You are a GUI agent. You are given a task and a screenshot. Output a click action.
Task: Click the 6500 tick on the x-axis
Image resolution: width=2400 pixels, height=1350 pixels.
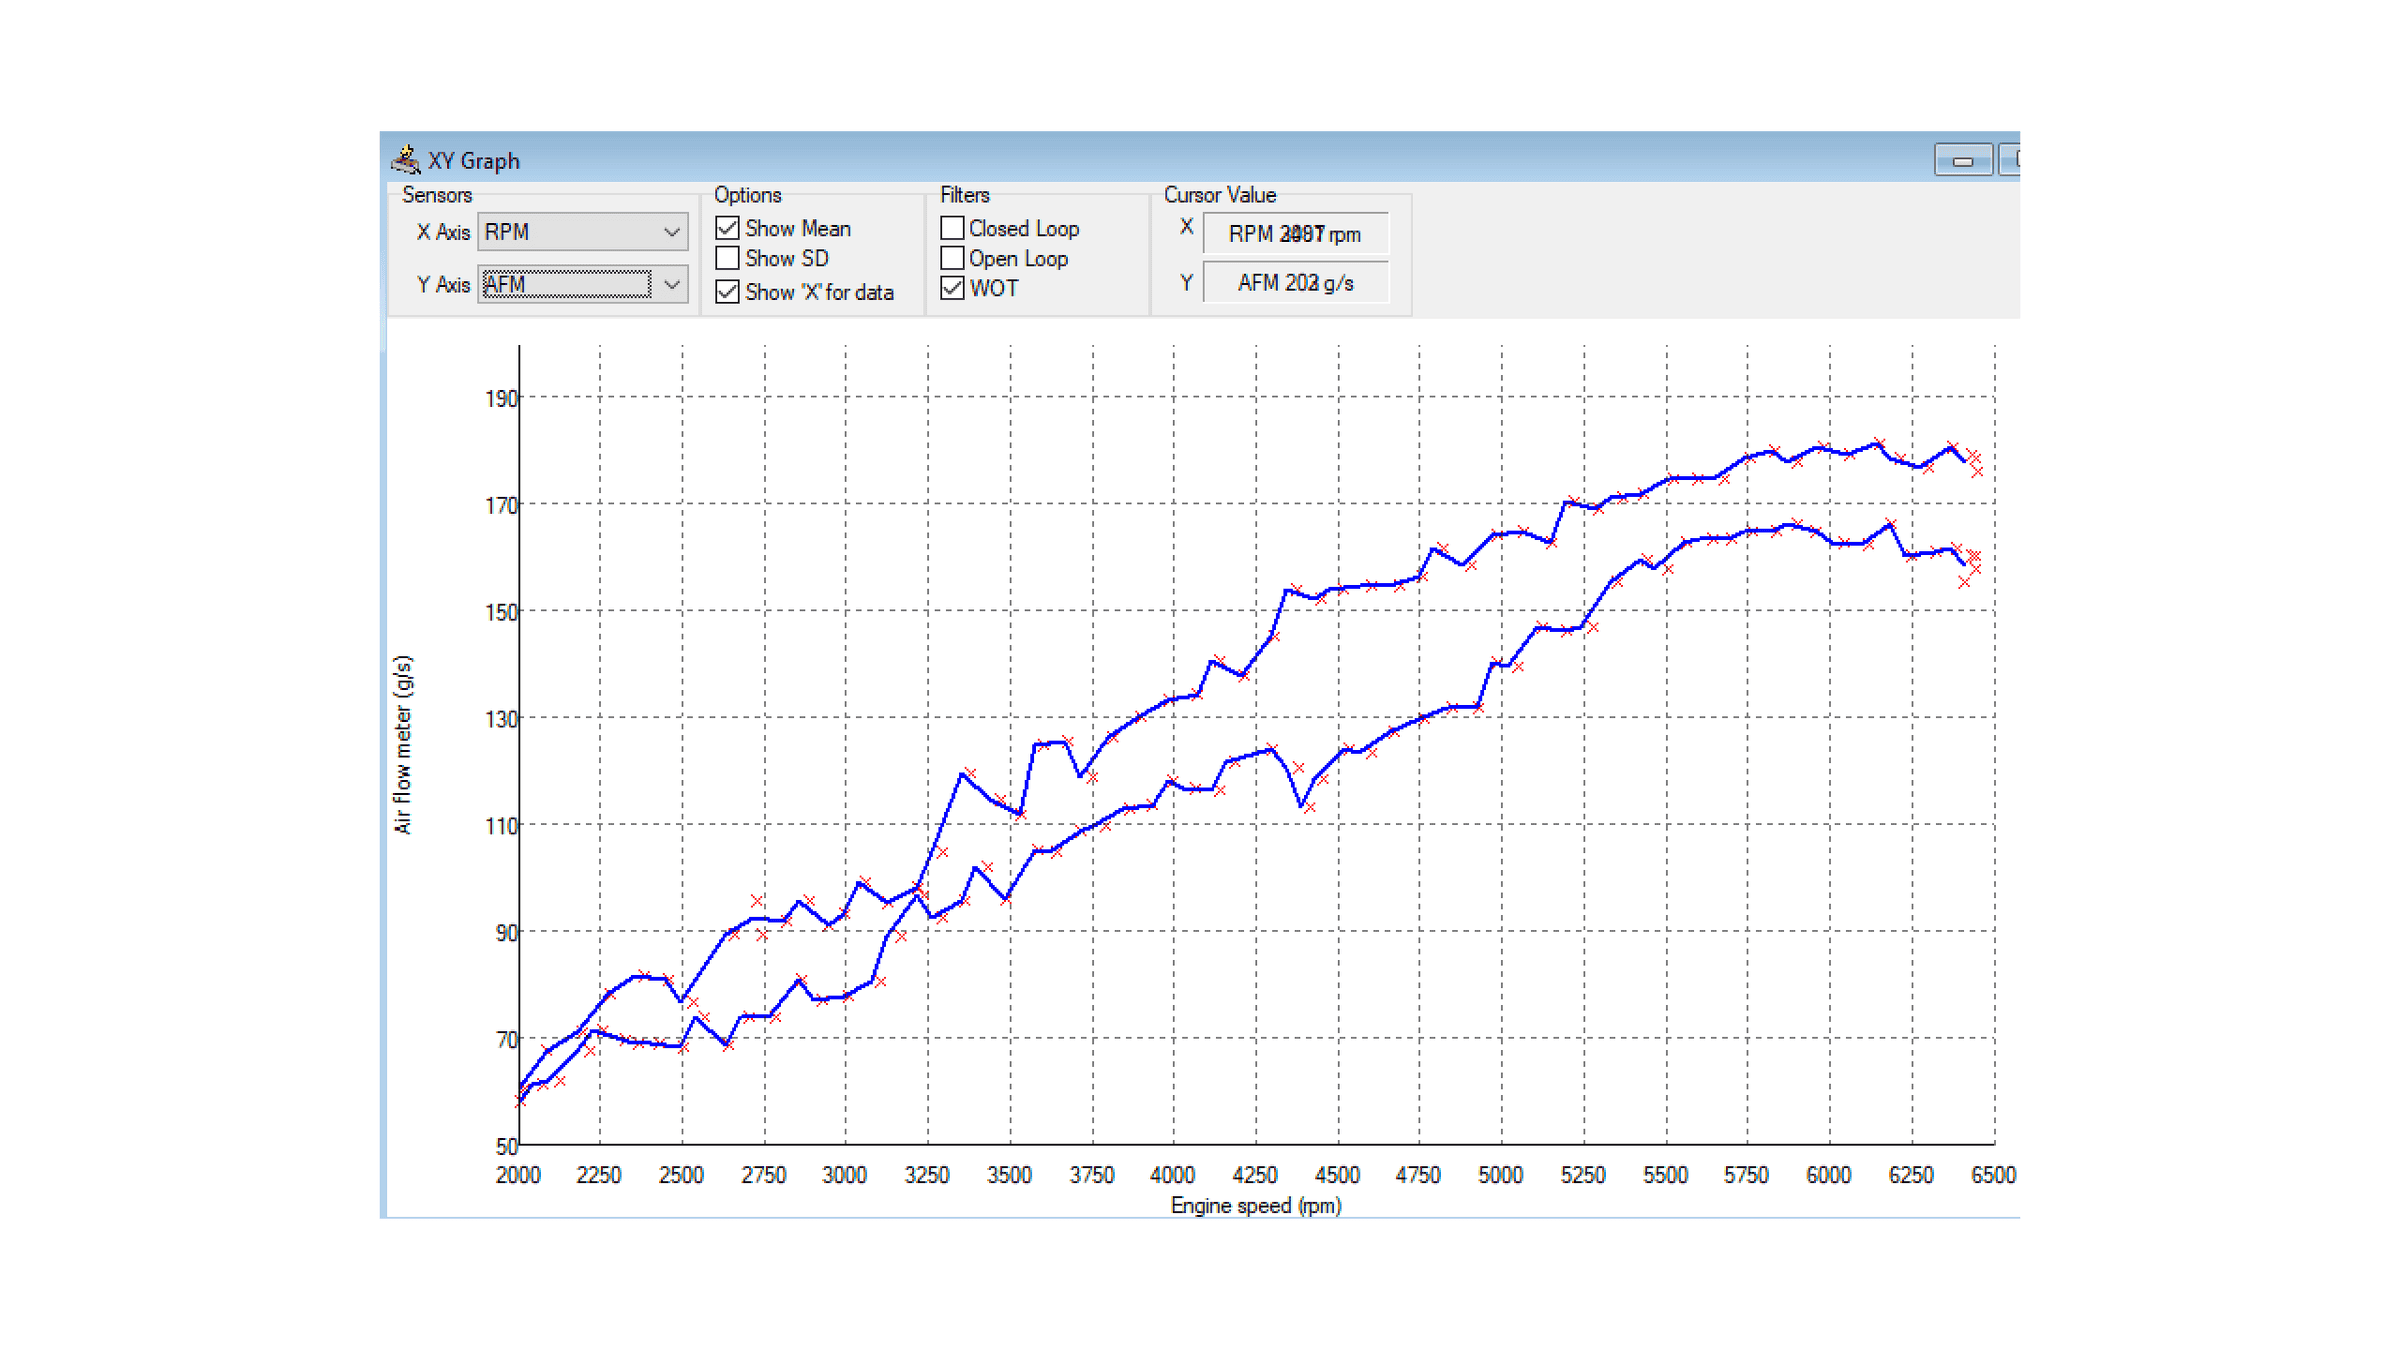click(x=1992, y=1175)
